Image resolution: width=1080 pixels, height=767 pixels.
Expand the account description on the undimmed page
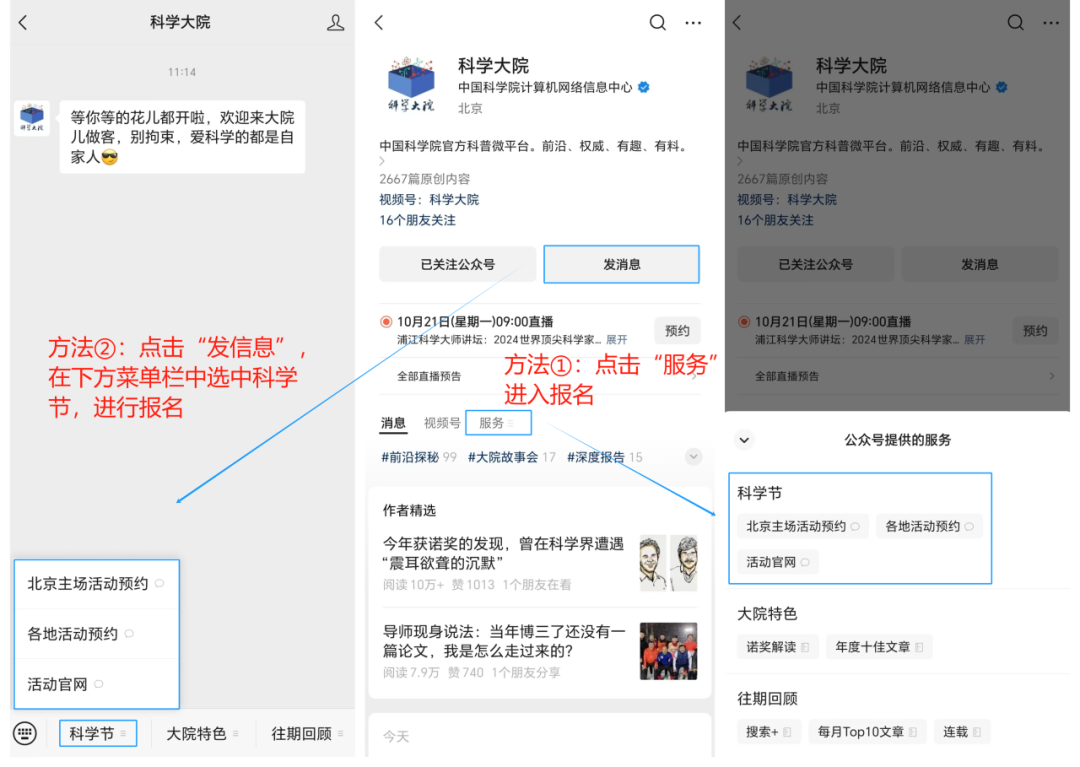[x=382, y=161]
